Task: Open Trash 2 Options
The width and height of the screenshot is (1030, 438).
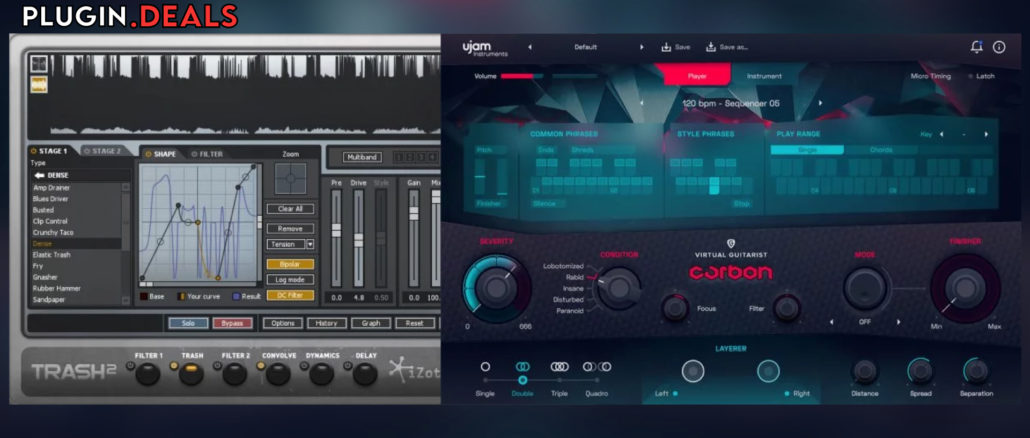Action: click(283, 323)
